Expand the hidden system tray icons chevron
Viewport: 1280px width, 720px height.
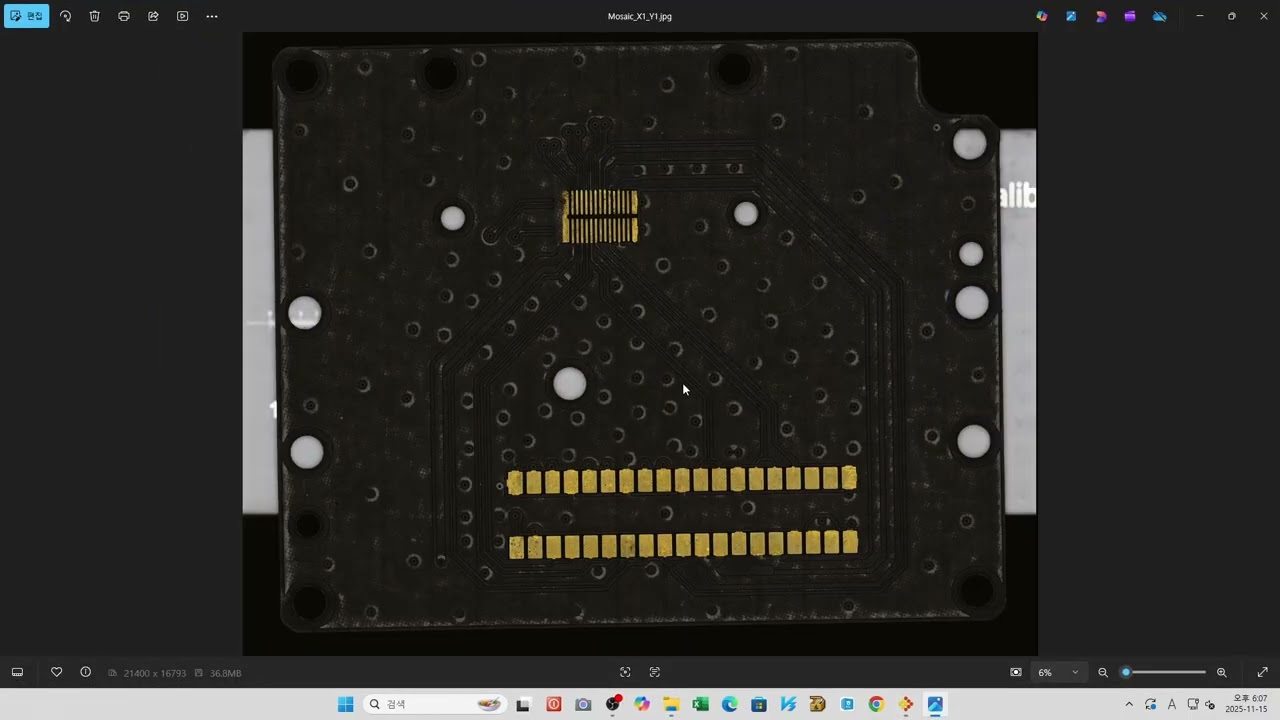tap(1130, 704)
